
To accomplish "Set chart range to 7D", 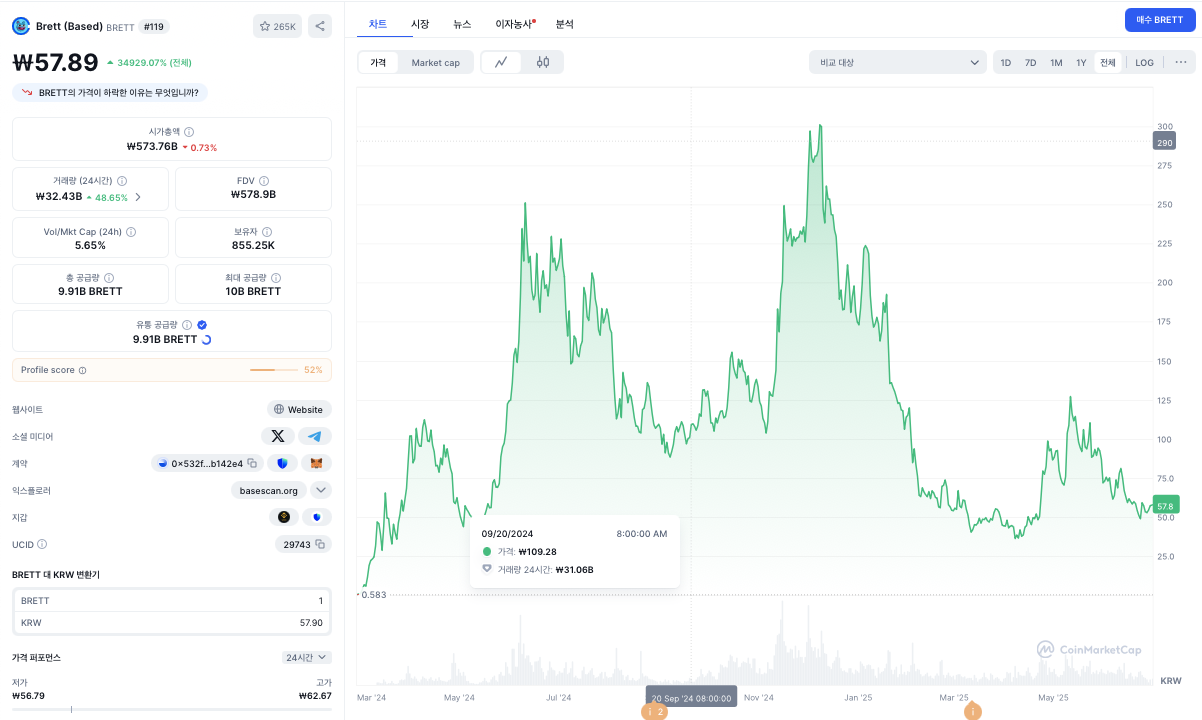I will pos(1030,62).
